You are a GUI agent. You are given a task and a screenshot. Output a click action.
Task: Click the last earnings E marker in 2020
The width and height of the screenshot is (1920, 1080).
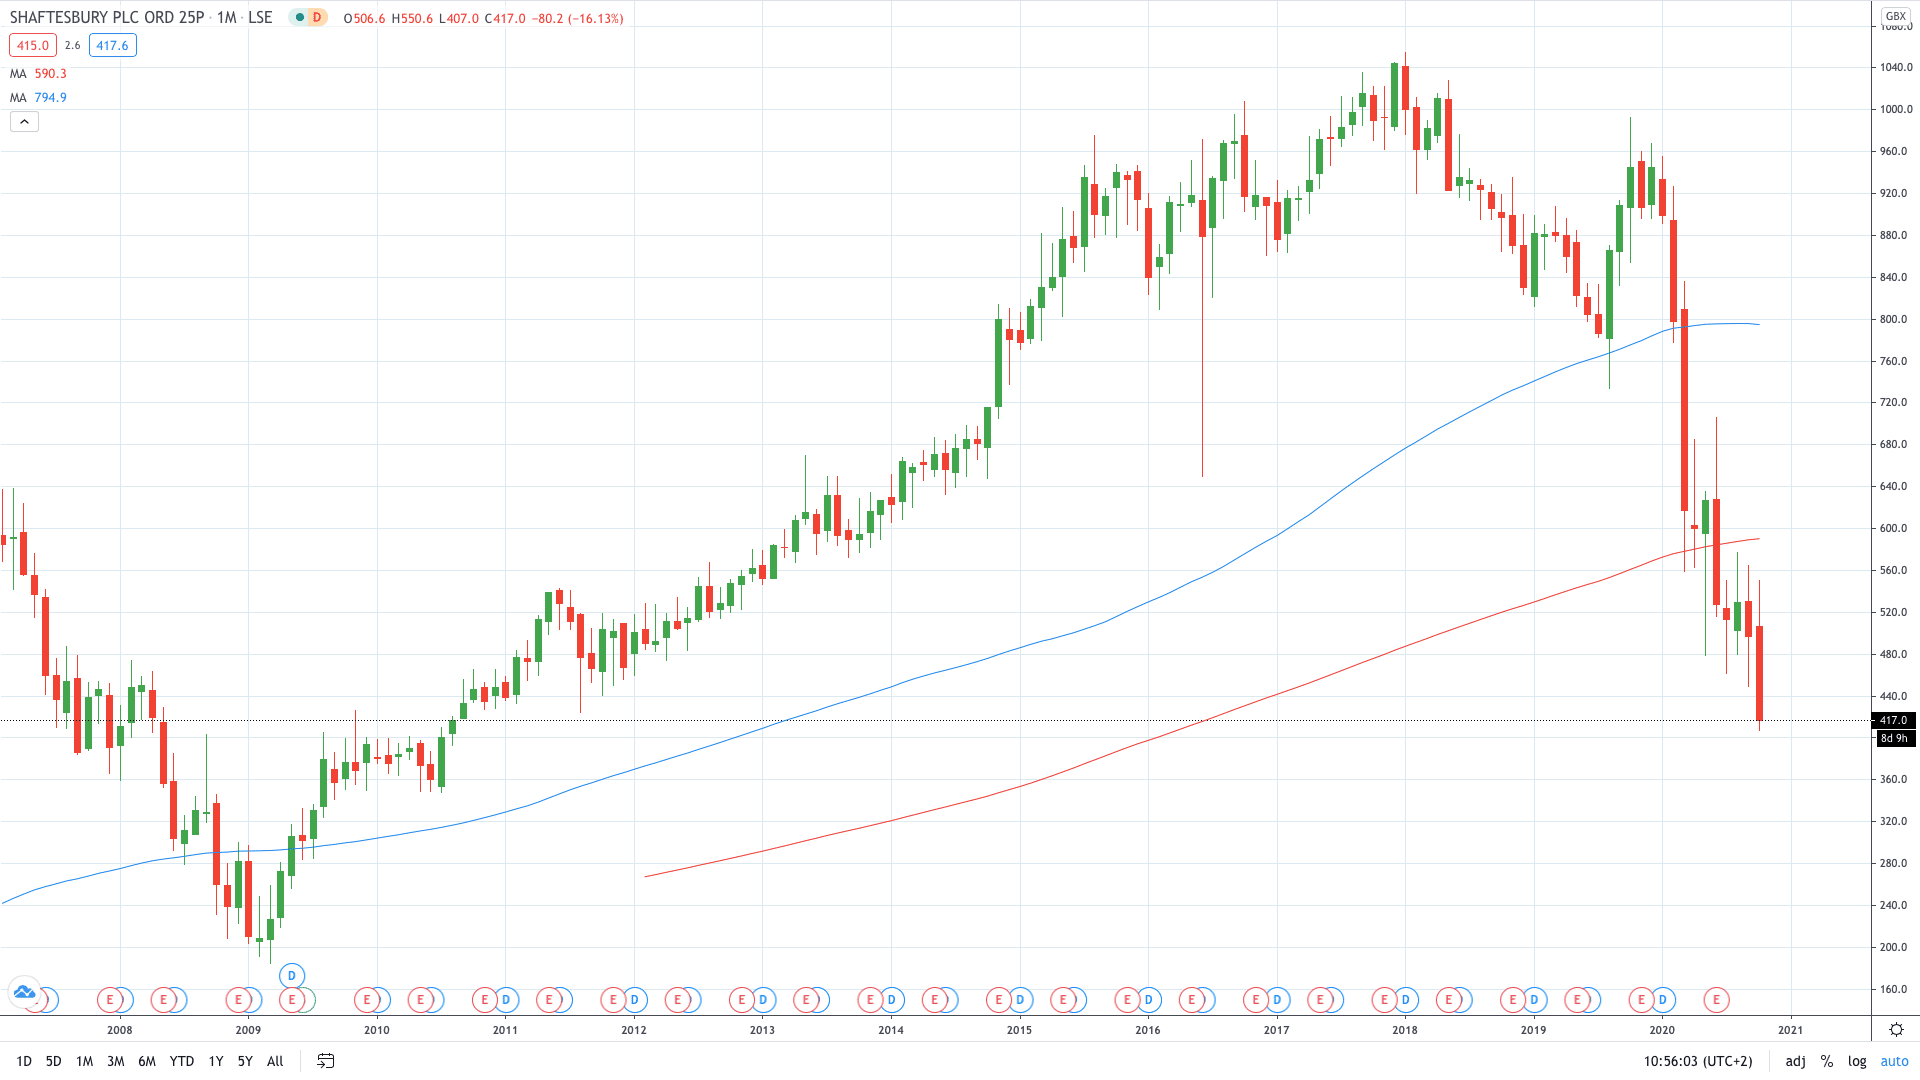[1716, 999]
